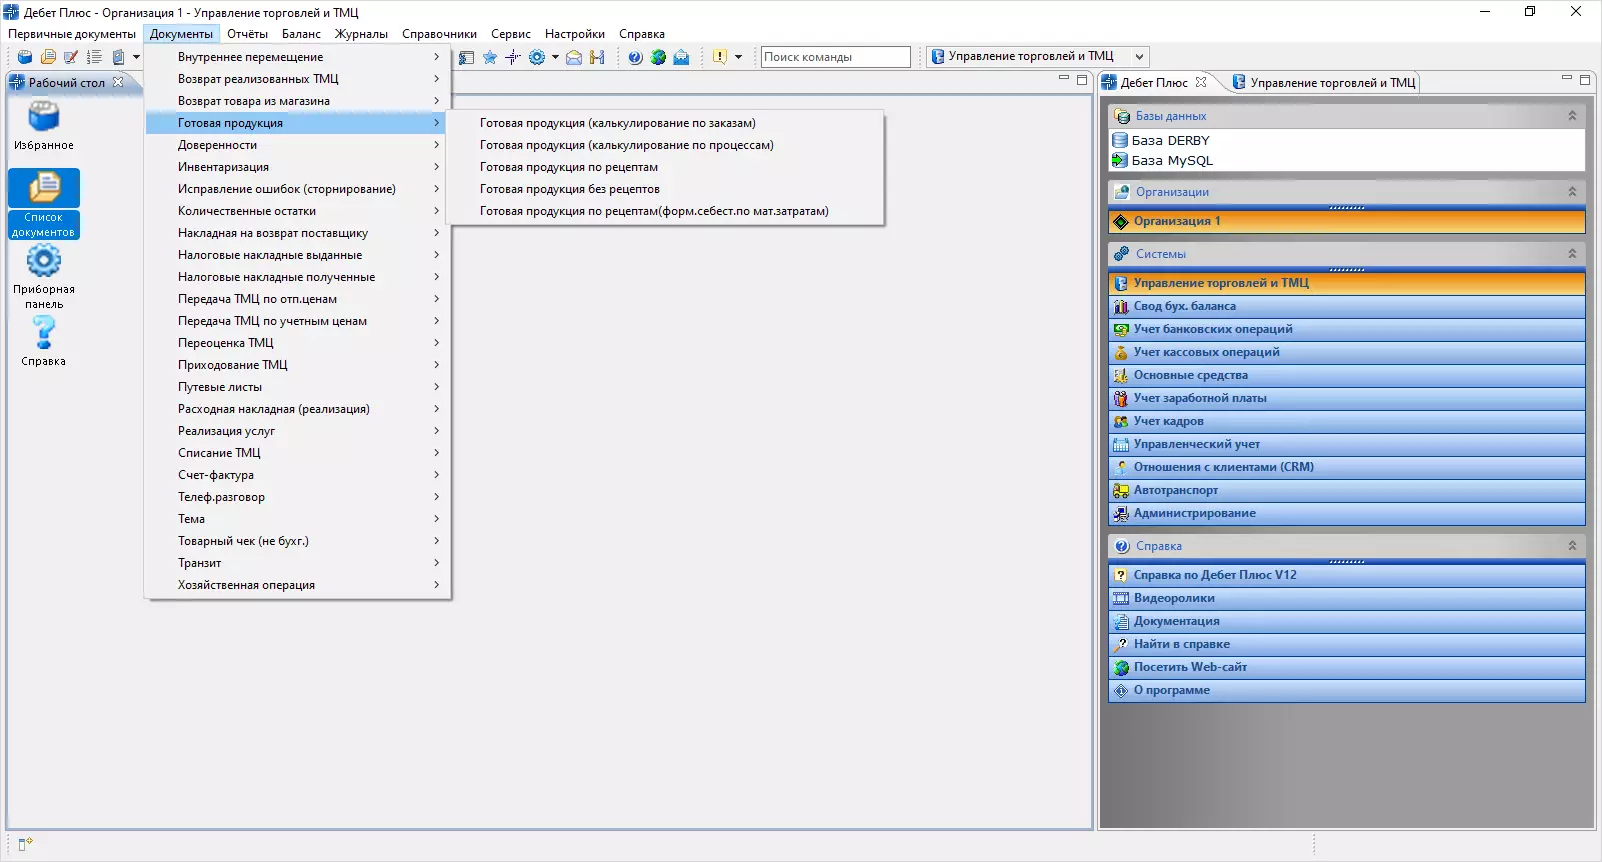Click the status bar icon at bottom left
The height and width of the screenshot is (862, 1602).
[x=25, y=845]
